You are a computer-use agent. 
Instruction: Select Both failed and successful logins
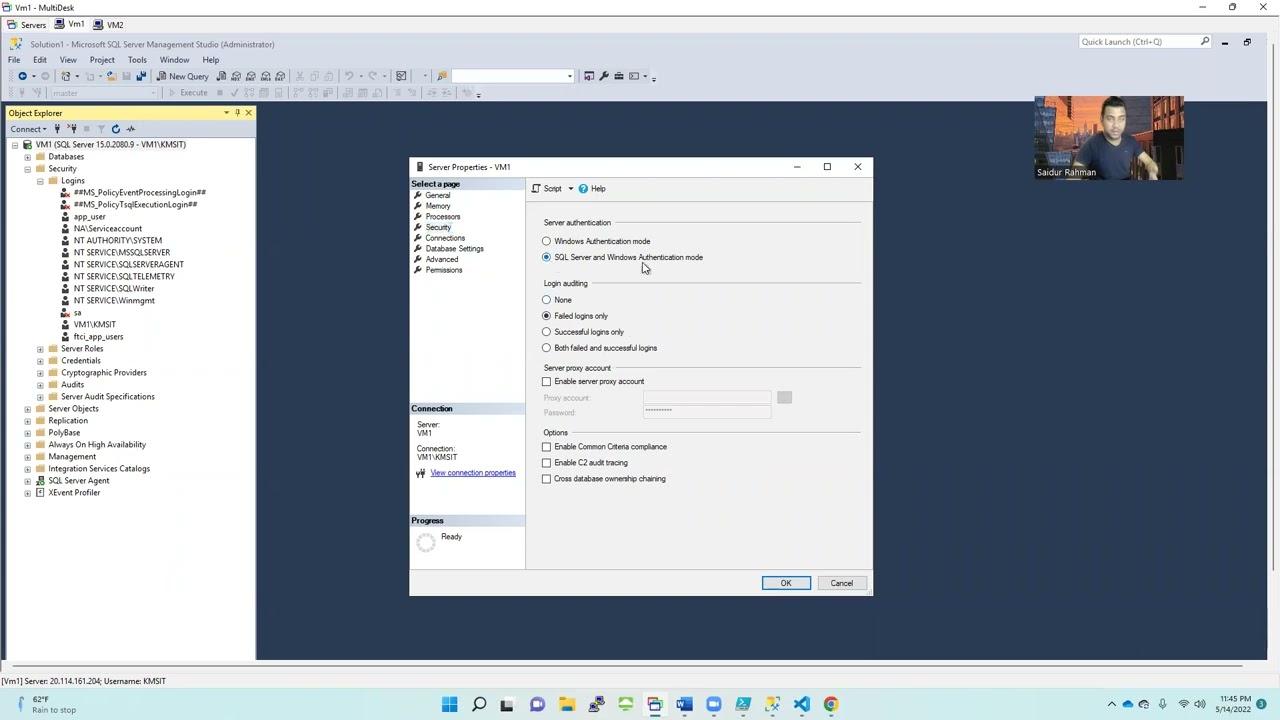tap(546, 348)
